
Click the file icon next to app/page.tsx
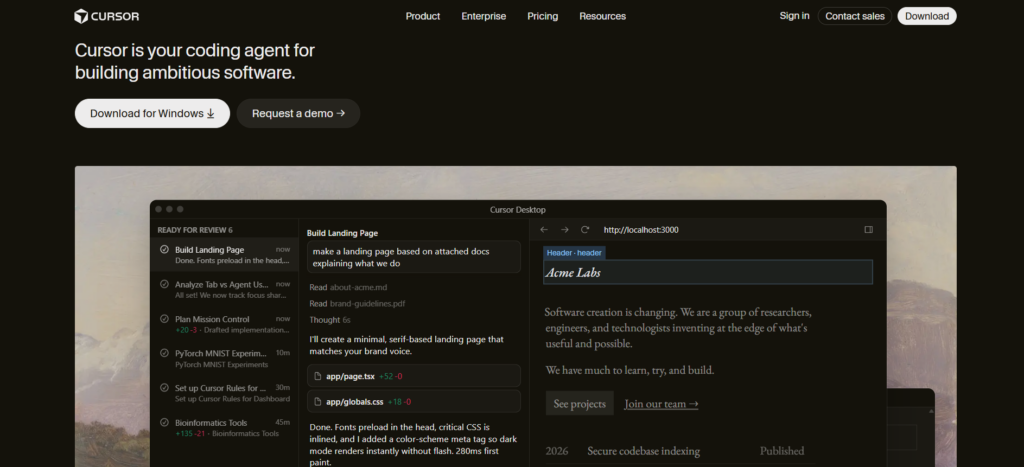click(318, 376)
